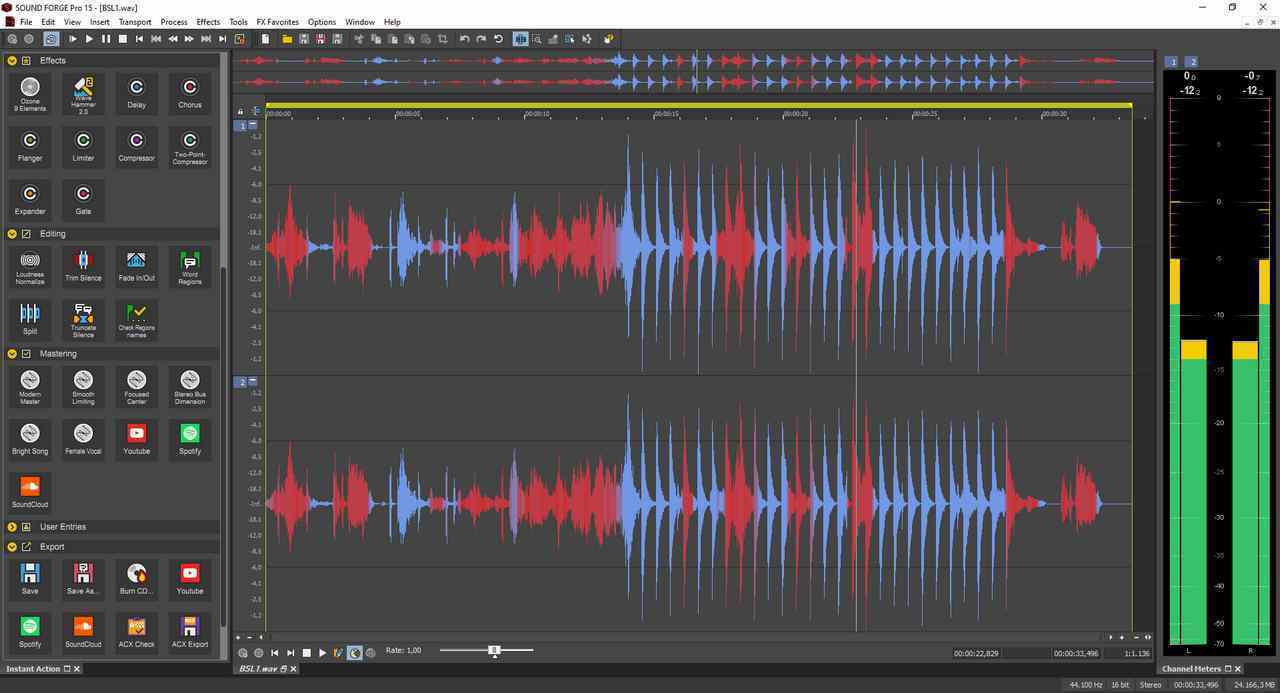Open the Wave Hammer 2.0 effect

(83, 93)
